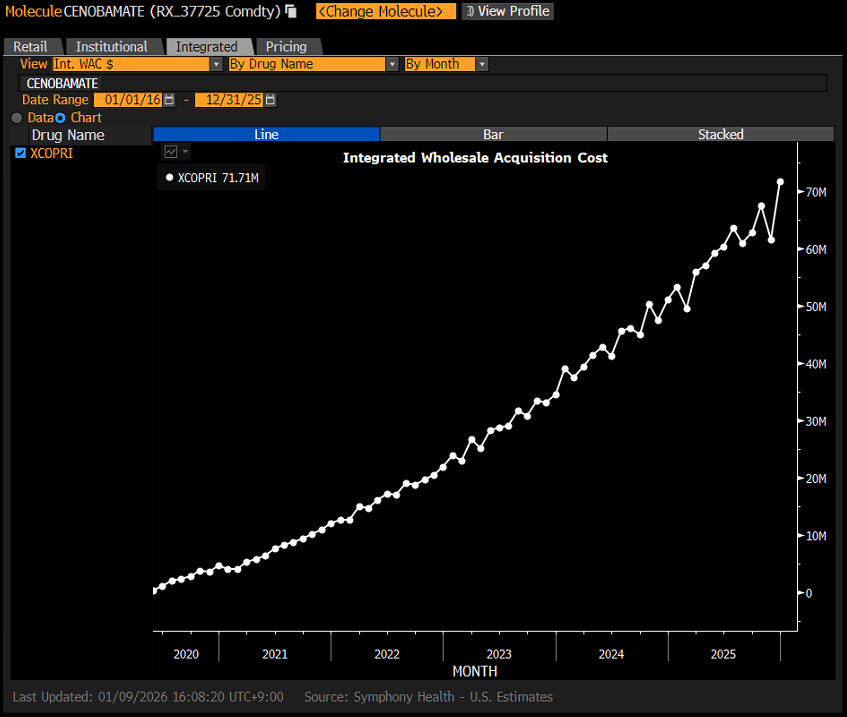The height and width of the screenshot is (717, 847).
Task: Open calendar picker for start date 01/01/16
Action: tap(169, 100)
